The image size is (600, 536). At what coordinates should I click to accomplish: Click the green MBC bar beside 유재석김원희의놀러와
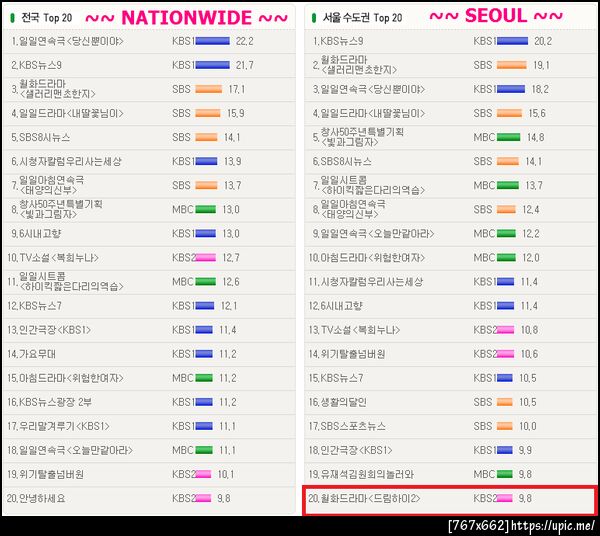pyautogui.click(x=505, y=474)
